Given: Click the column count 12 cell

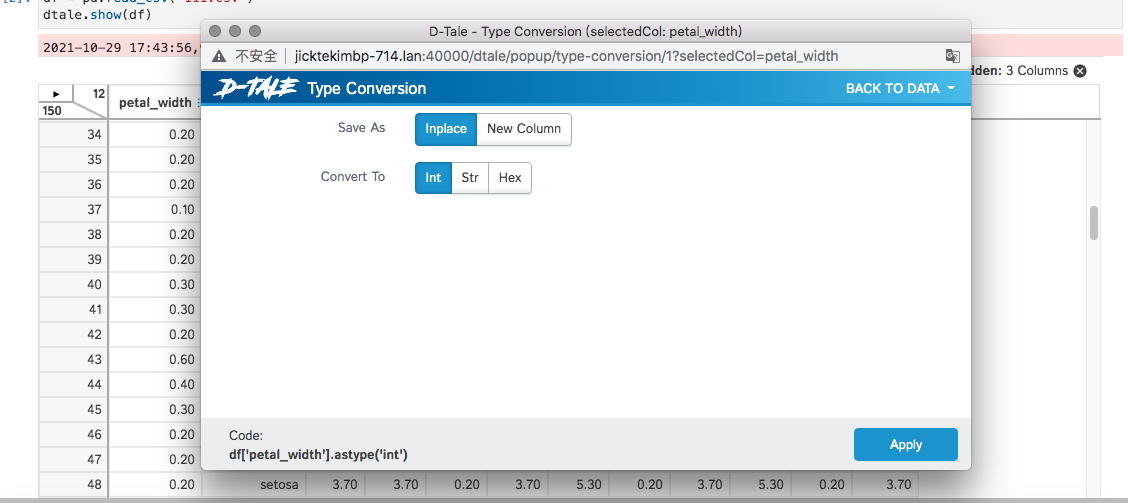Looking at the screenshot, I should tap(99, 93).
